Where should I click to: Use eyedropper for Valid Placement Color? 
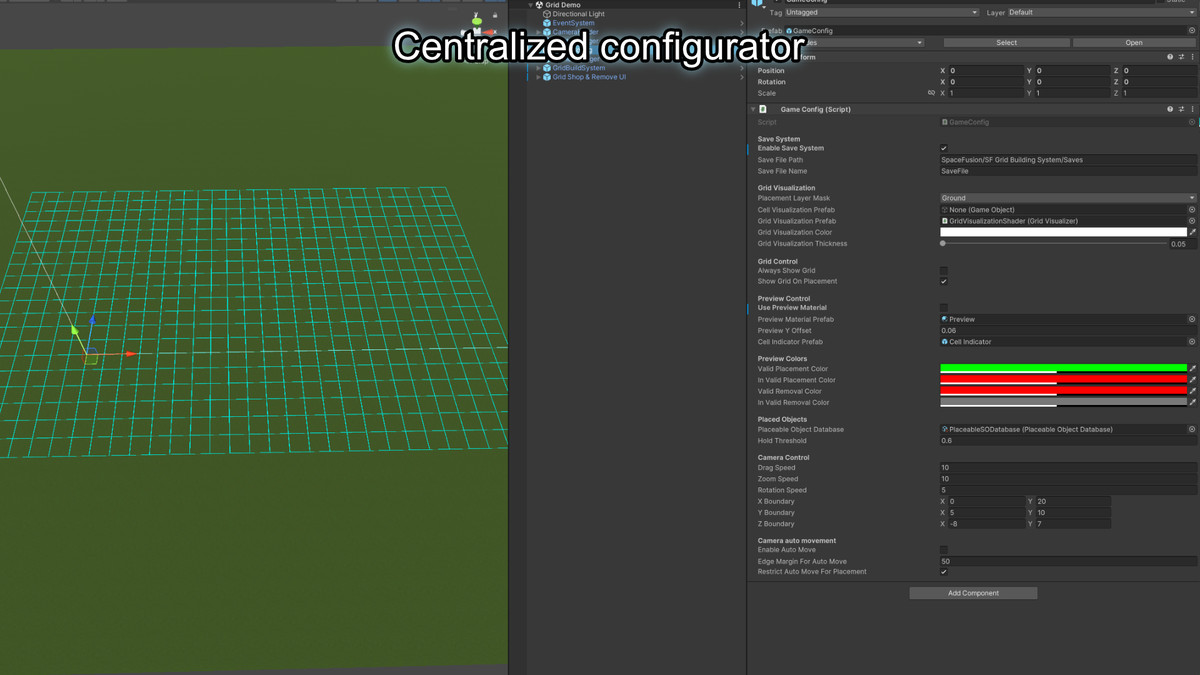[1192, 369]
